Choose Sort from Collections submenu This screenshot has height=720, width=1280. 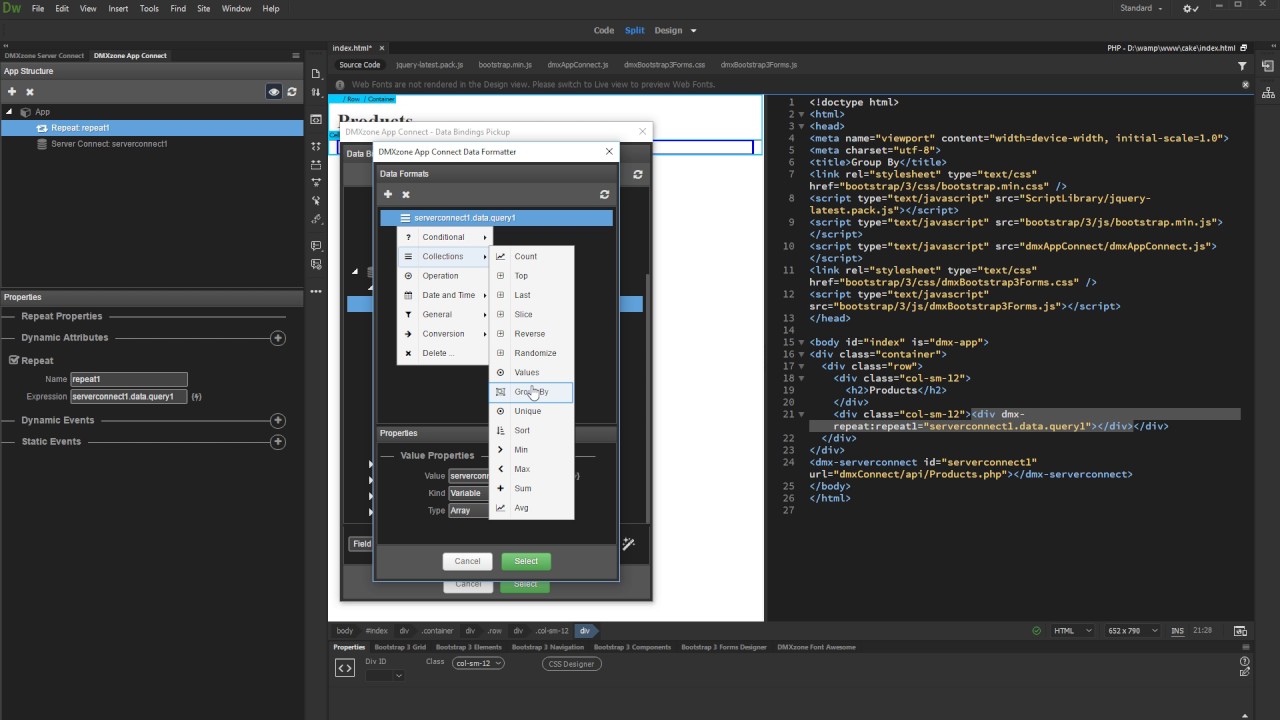coord(532,431)
